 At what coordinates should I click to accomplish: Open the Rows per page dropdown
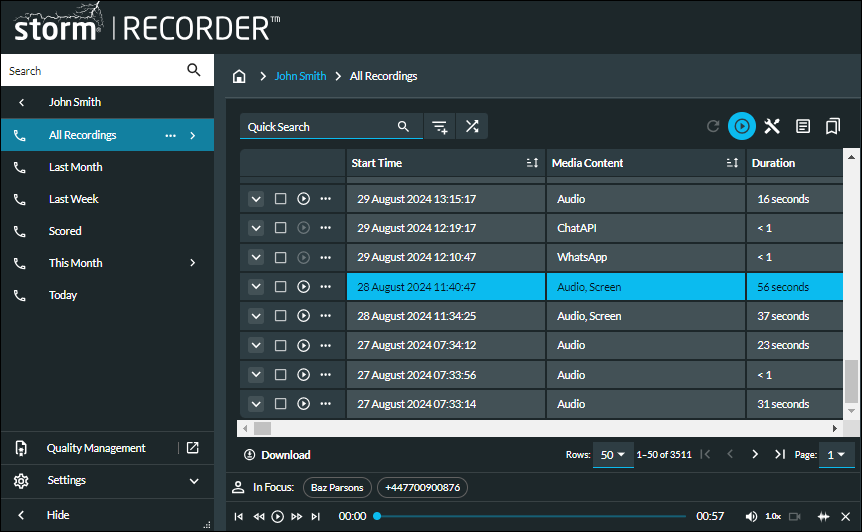pyautogui.click(x=612, y=454)
